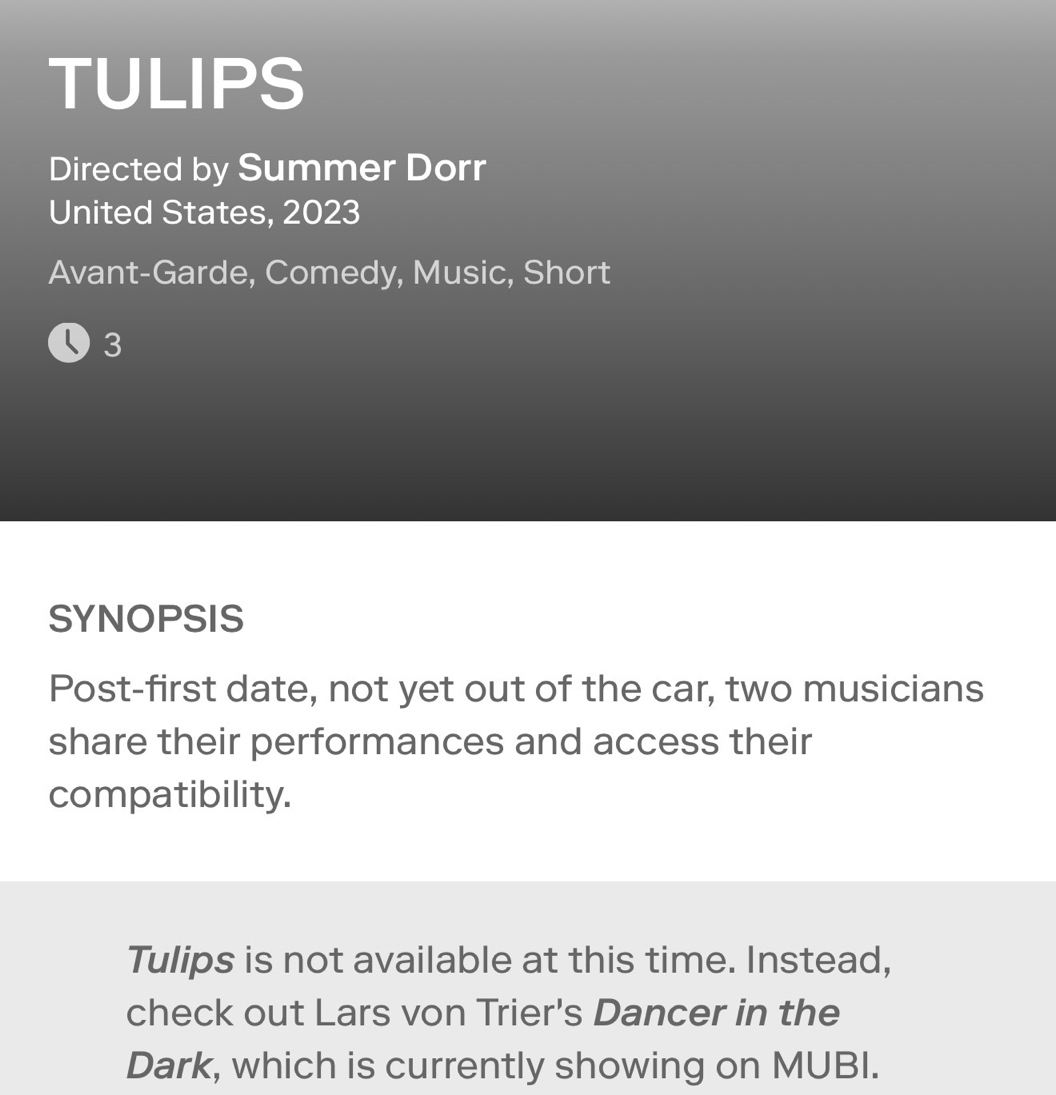
Task: Click the word "MUBI" in notice
Action: [819, 1066]
